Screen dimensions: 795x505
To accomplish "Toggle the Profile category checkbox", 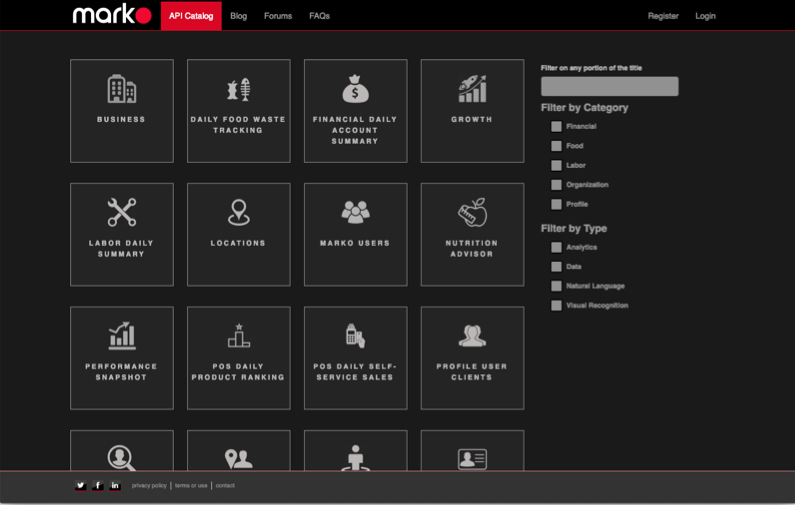I will coord(556,204).
